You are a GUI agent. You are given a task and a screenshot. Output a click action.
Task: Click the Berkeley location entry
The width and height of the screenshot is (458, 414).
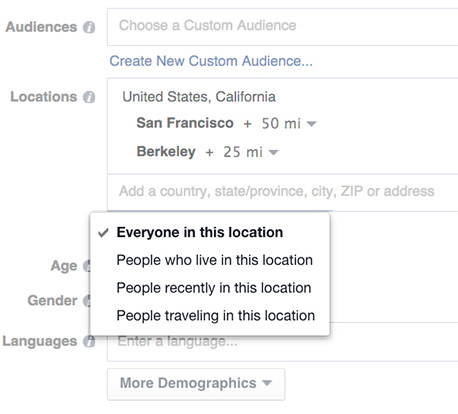click(166, 152)
